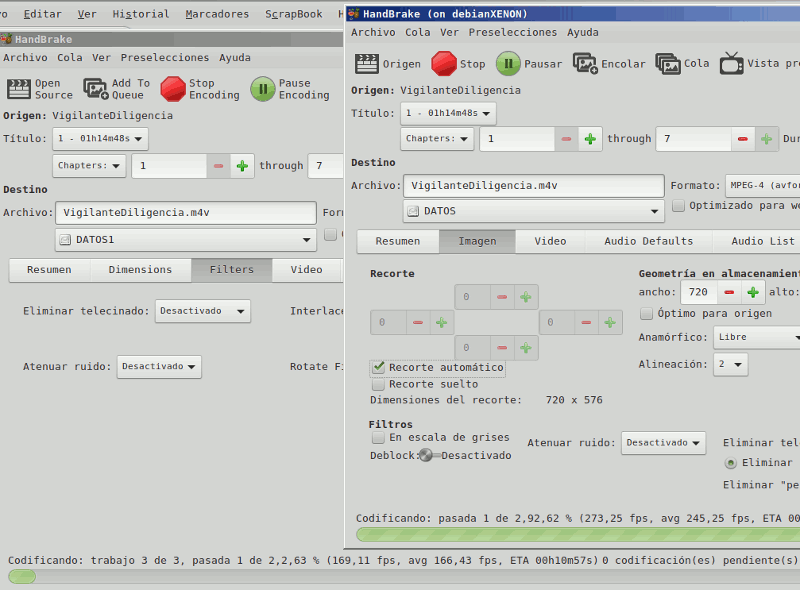
Task: Adjust the Deblock slider handle
Action: (426, 455)
